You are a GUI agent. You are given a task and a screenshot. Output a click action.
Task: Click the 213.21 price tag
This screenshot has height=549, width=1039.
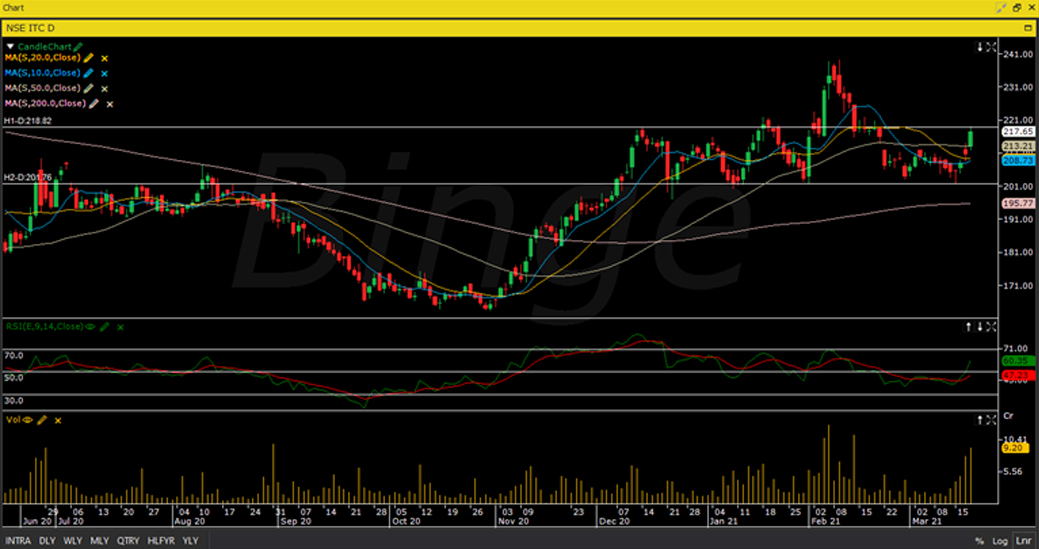(1018, 146)
